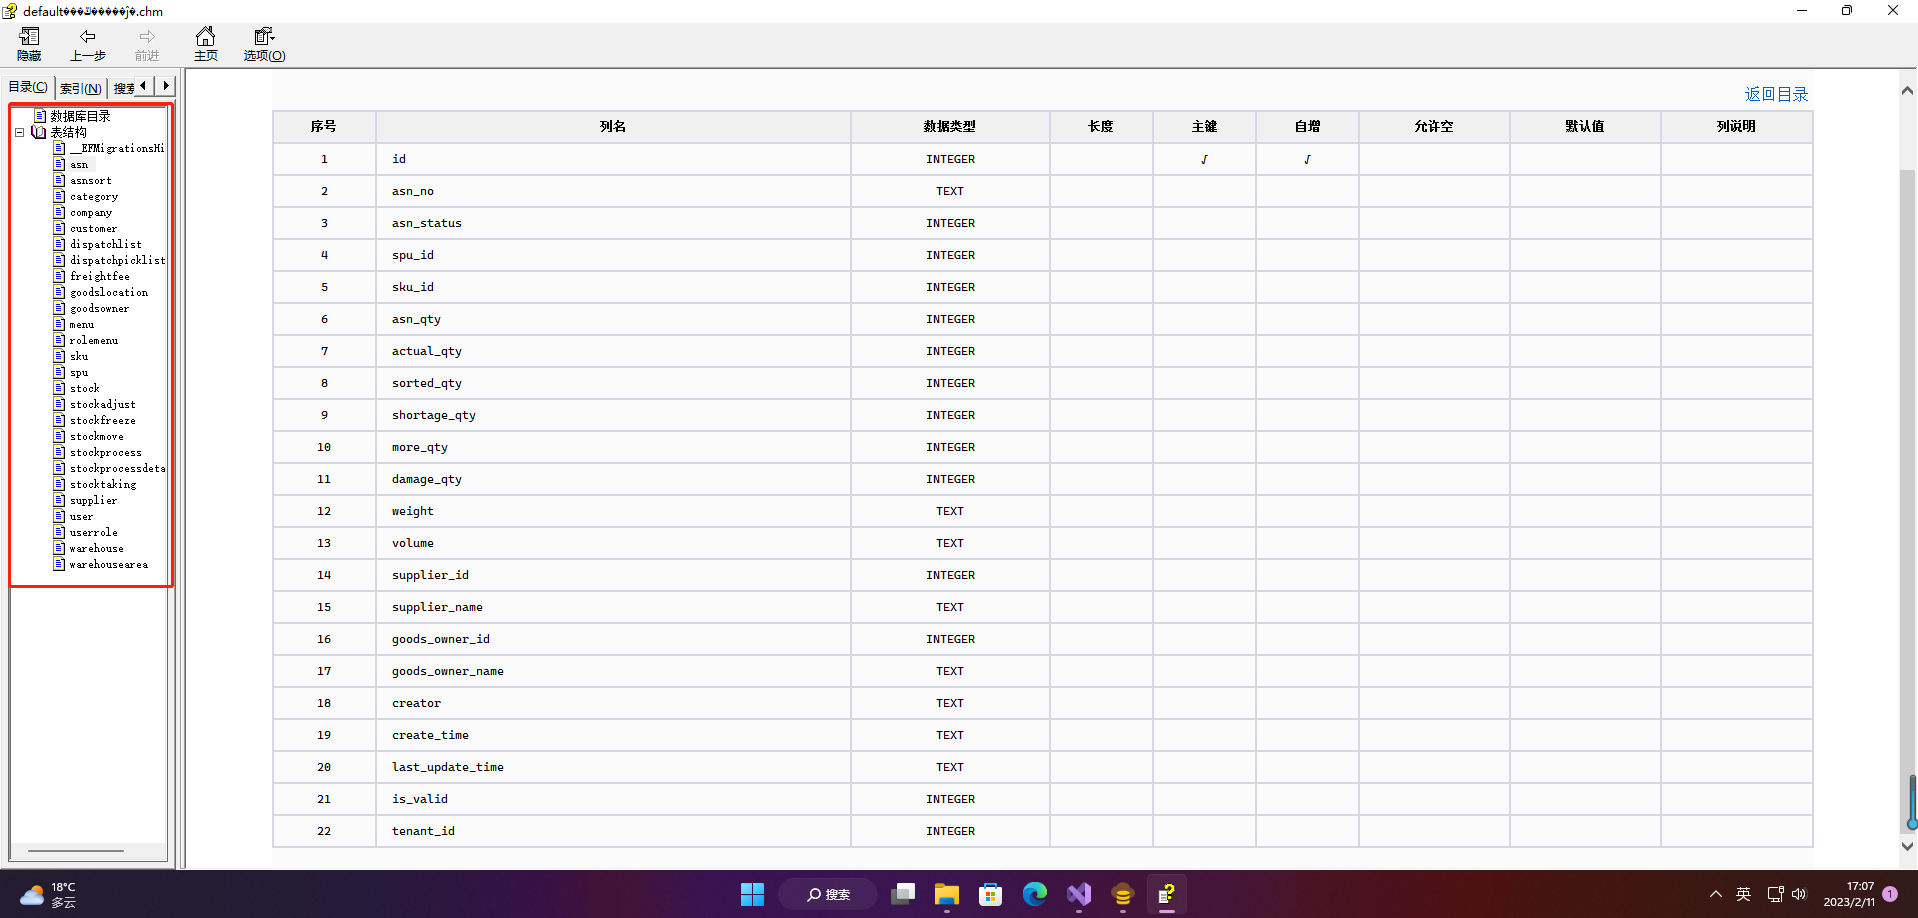
Task: Click the content scrollbar down arrow
Action: 1907,846
